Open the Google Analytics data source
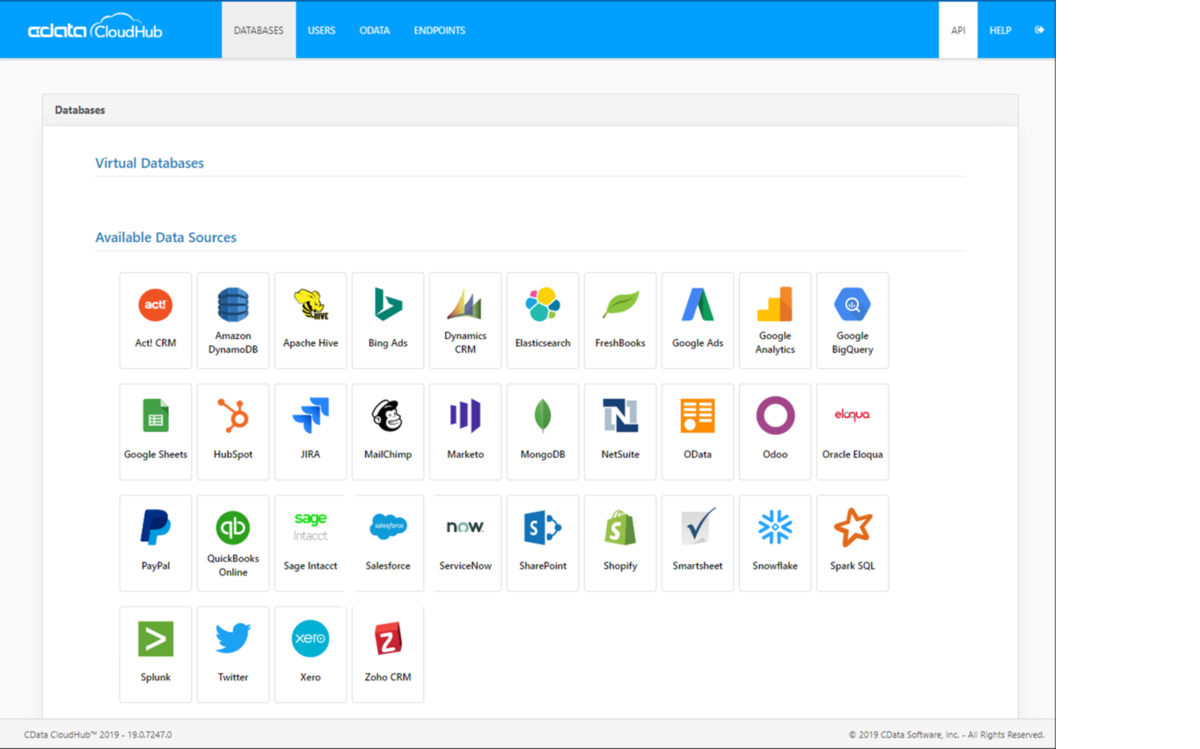This screenshot has height=749, width=1200. pos(775,320)
